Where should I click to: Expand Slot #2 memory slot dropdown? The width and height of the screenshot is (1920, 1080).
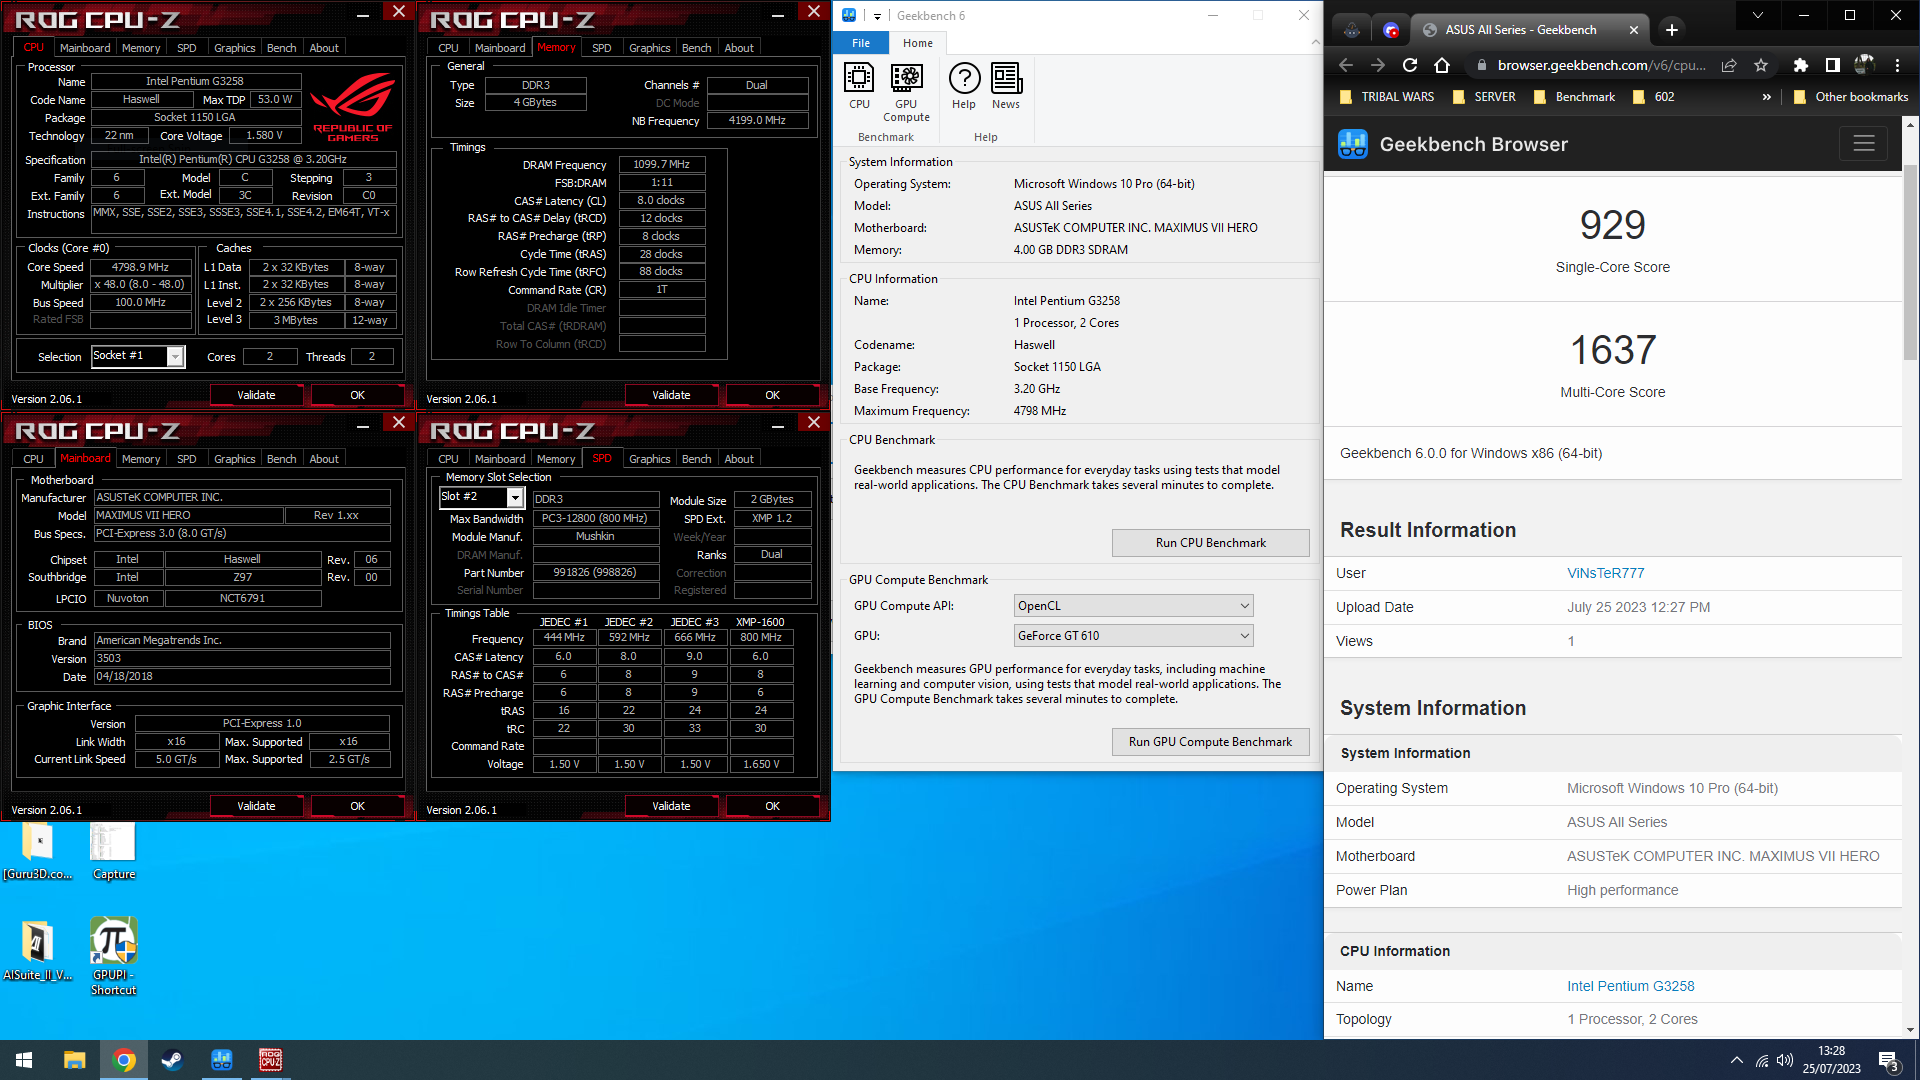pos(515,497)
